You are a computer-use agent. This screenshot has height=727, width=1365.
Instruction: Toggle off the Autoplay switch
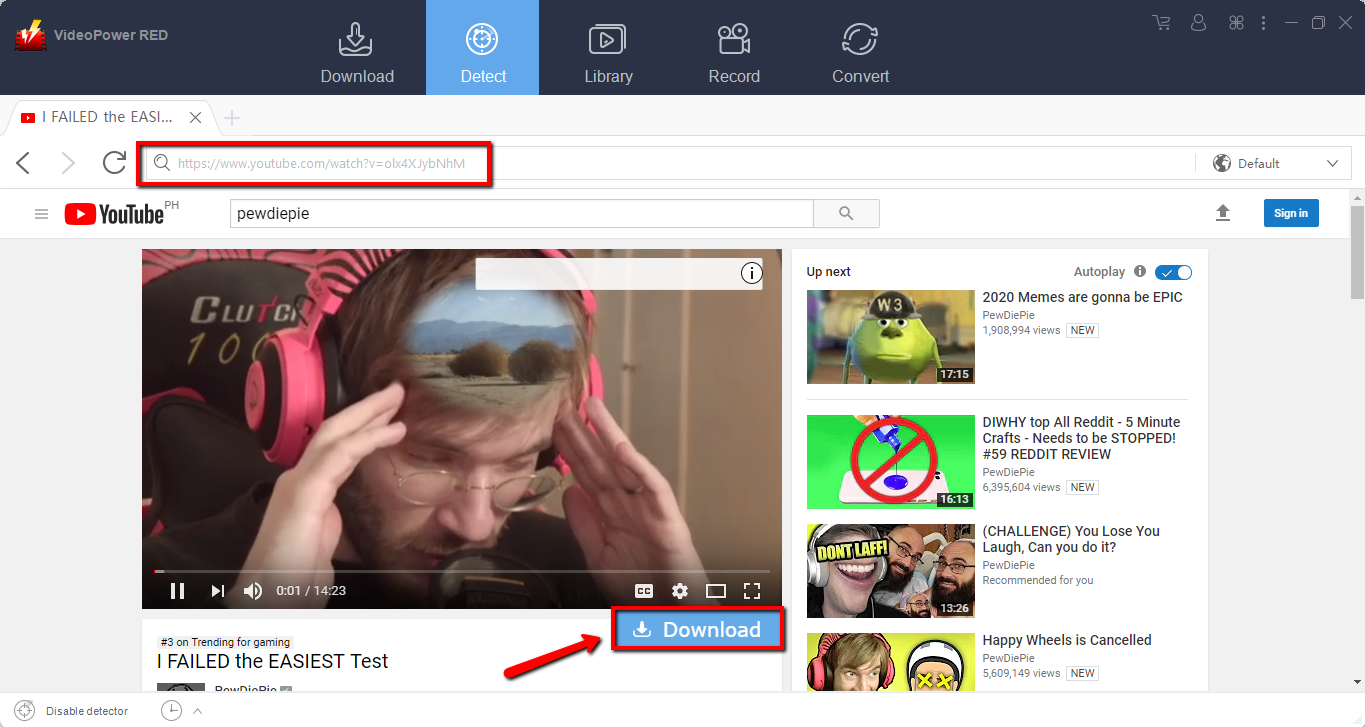[x=1173, y=271]
